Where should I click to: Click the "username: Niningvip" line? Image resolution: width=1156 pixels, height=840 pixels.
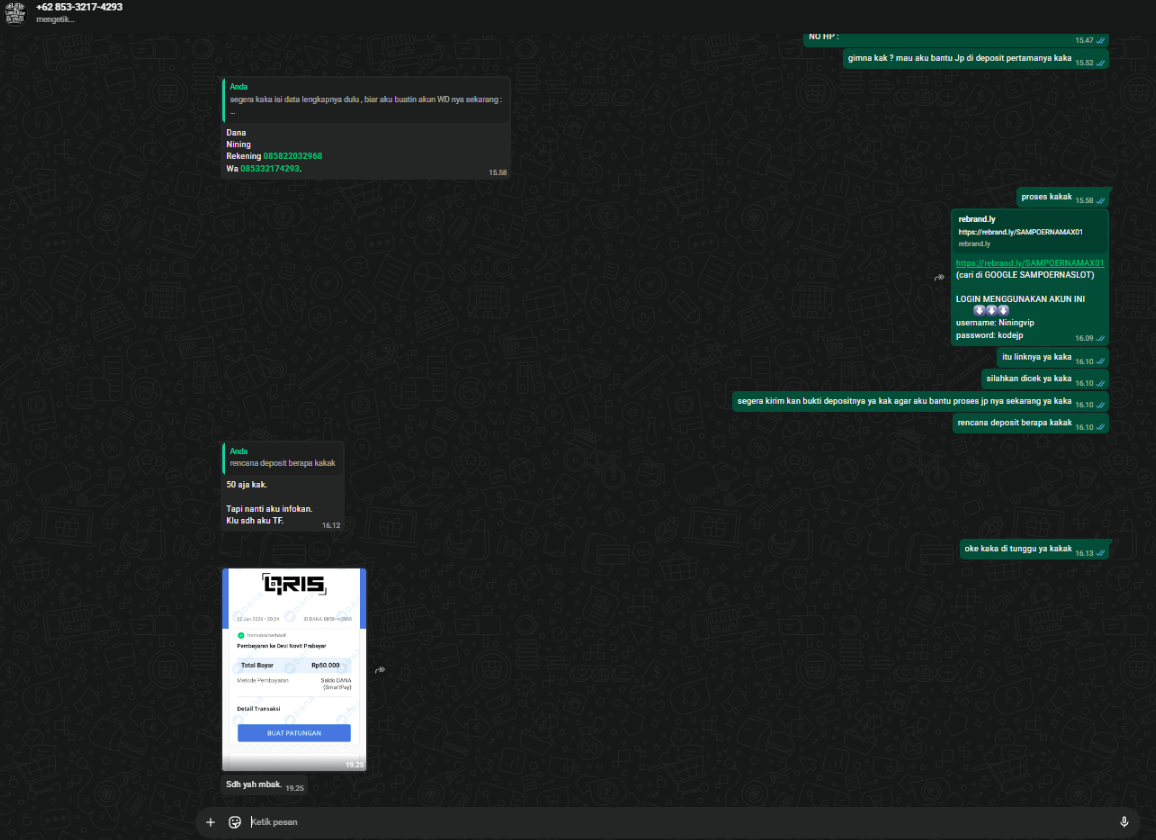(995, 323)
